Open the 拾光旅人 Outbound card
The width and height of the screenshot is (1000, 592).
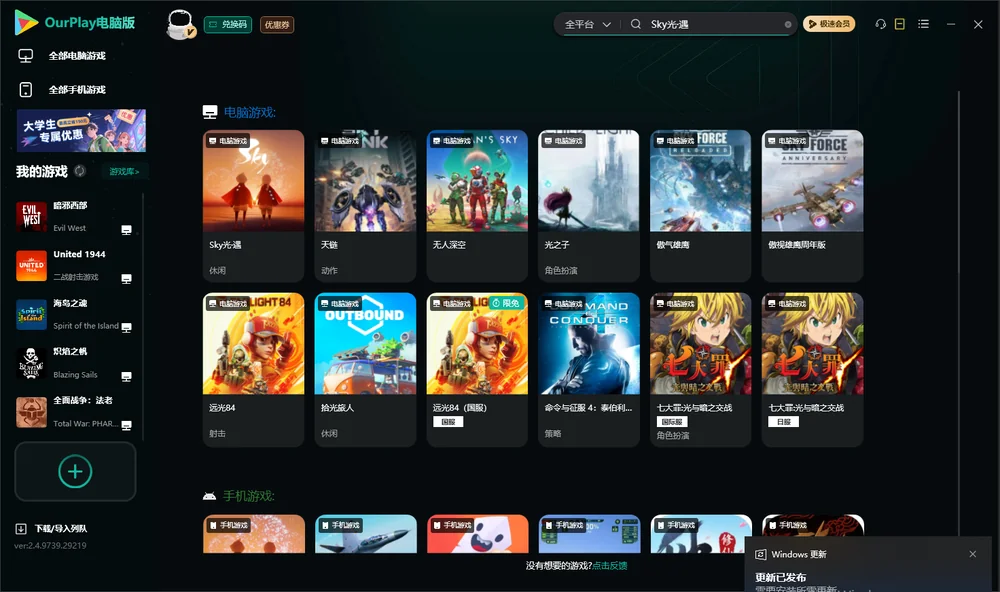click(365, 369)
